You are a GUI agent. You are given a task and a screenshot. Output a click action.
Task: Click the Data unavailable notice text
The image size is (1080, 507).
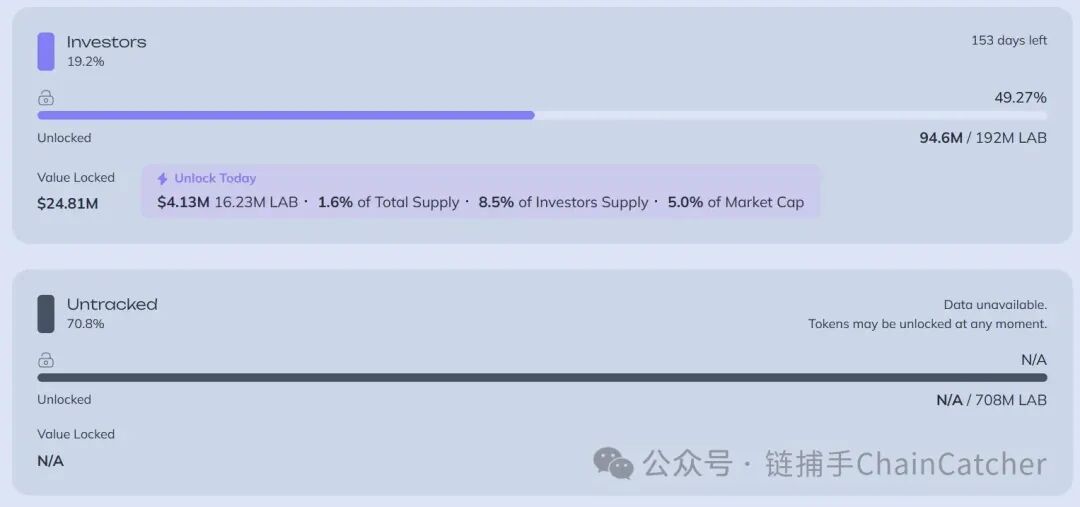coord(995,304)
